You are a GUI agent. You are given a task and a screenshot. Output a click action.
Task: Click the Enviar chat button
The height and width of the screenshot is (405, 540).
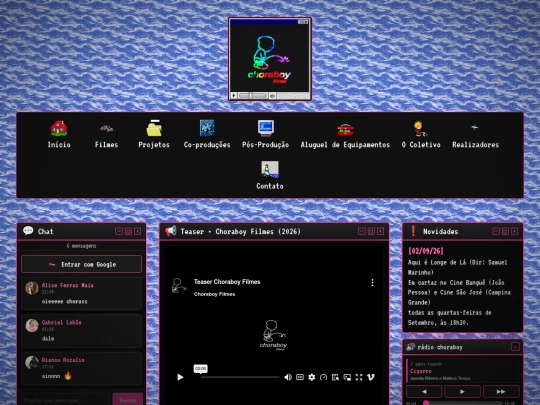coord(128,400)
